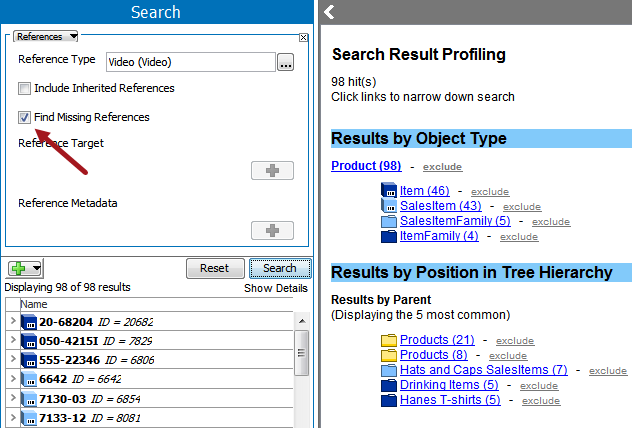Screen dimensions: 632x428
Task: Expand the 20-68204 result row
Action: (x=13, y=321)
